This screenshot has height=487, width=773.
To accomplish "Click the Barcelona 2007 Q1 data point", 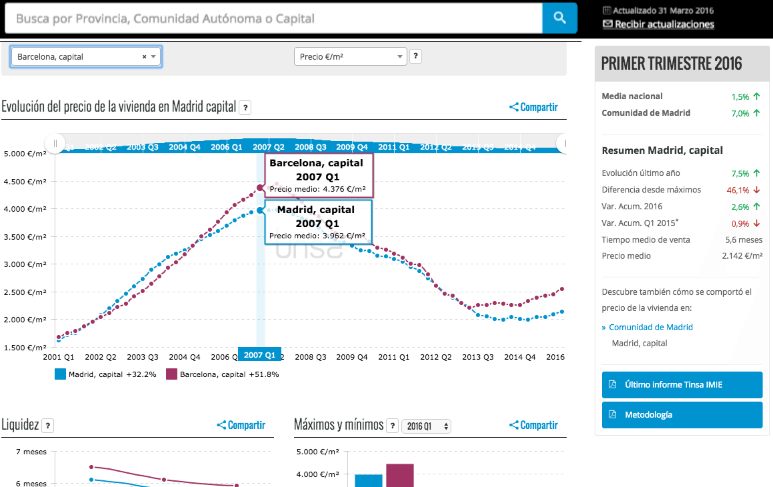I will click(260, 188).
